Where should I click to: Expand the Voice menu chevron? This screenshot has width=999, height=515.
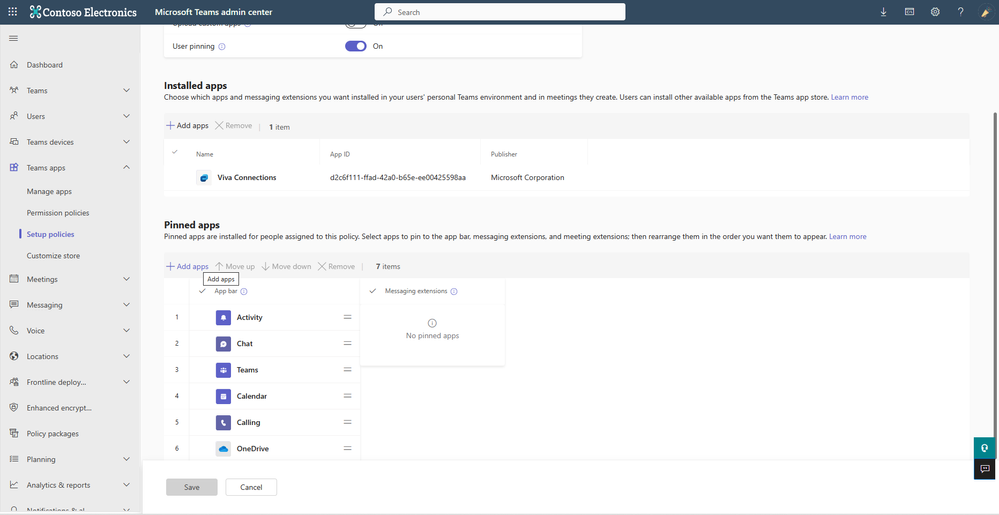[126, 330]
